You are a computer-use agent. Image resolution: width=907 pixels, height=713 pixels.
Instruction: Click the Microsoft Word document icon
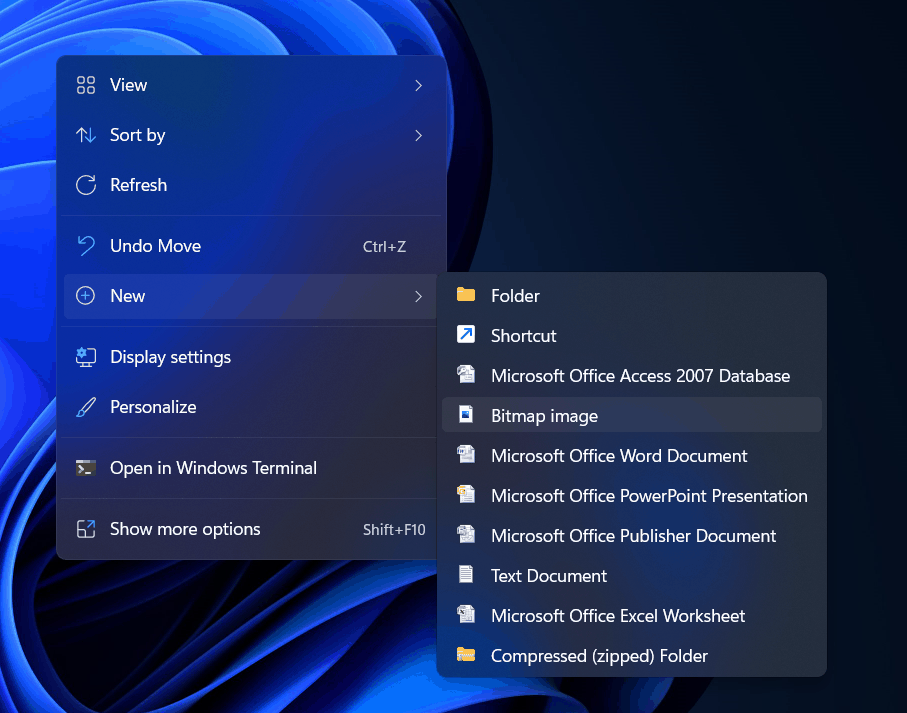pyautogui.click(x=466, y=455)
